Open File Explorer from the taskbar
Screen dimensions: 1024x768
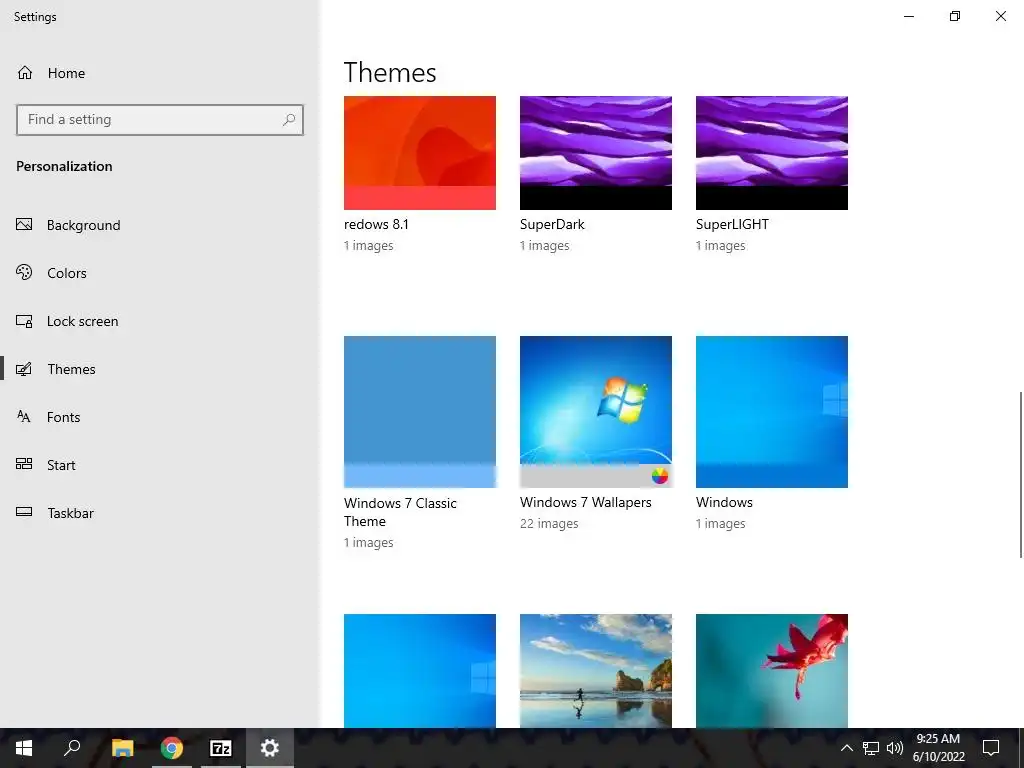[x=122, y=748]
